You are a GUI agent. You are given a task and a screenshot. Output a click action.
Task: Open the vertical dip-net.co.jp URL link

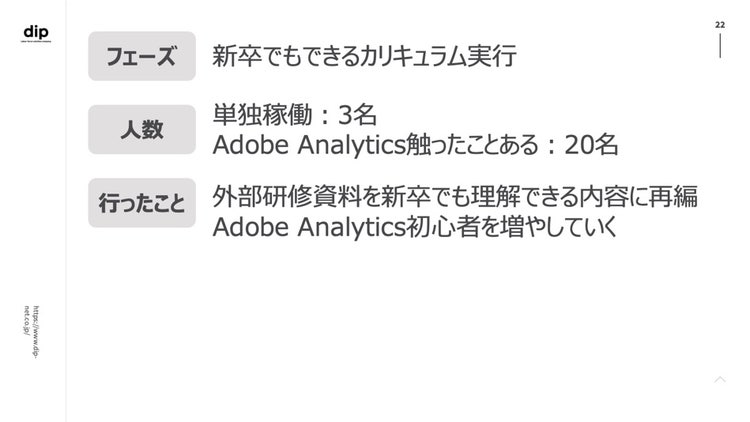pyautogui.click(x=32, y=332)
